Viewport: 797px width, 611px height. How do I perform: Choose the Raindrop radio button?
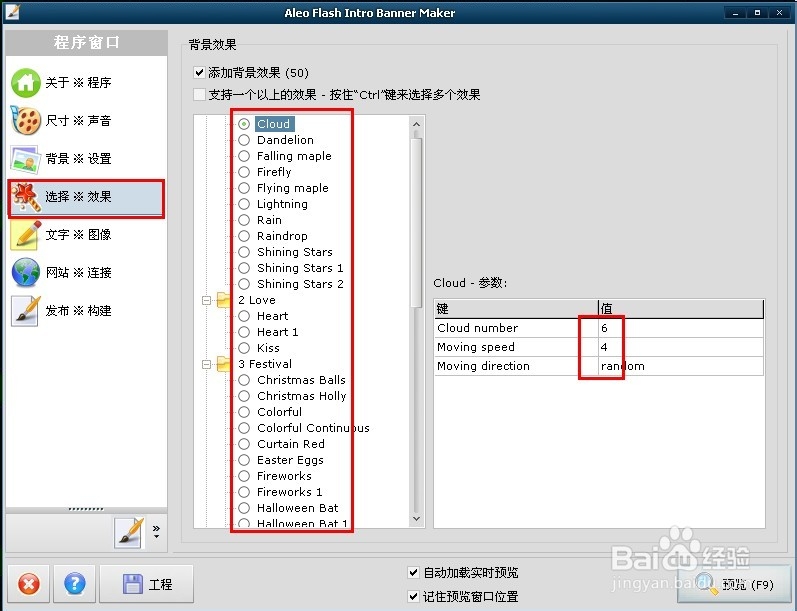point(244,236)
